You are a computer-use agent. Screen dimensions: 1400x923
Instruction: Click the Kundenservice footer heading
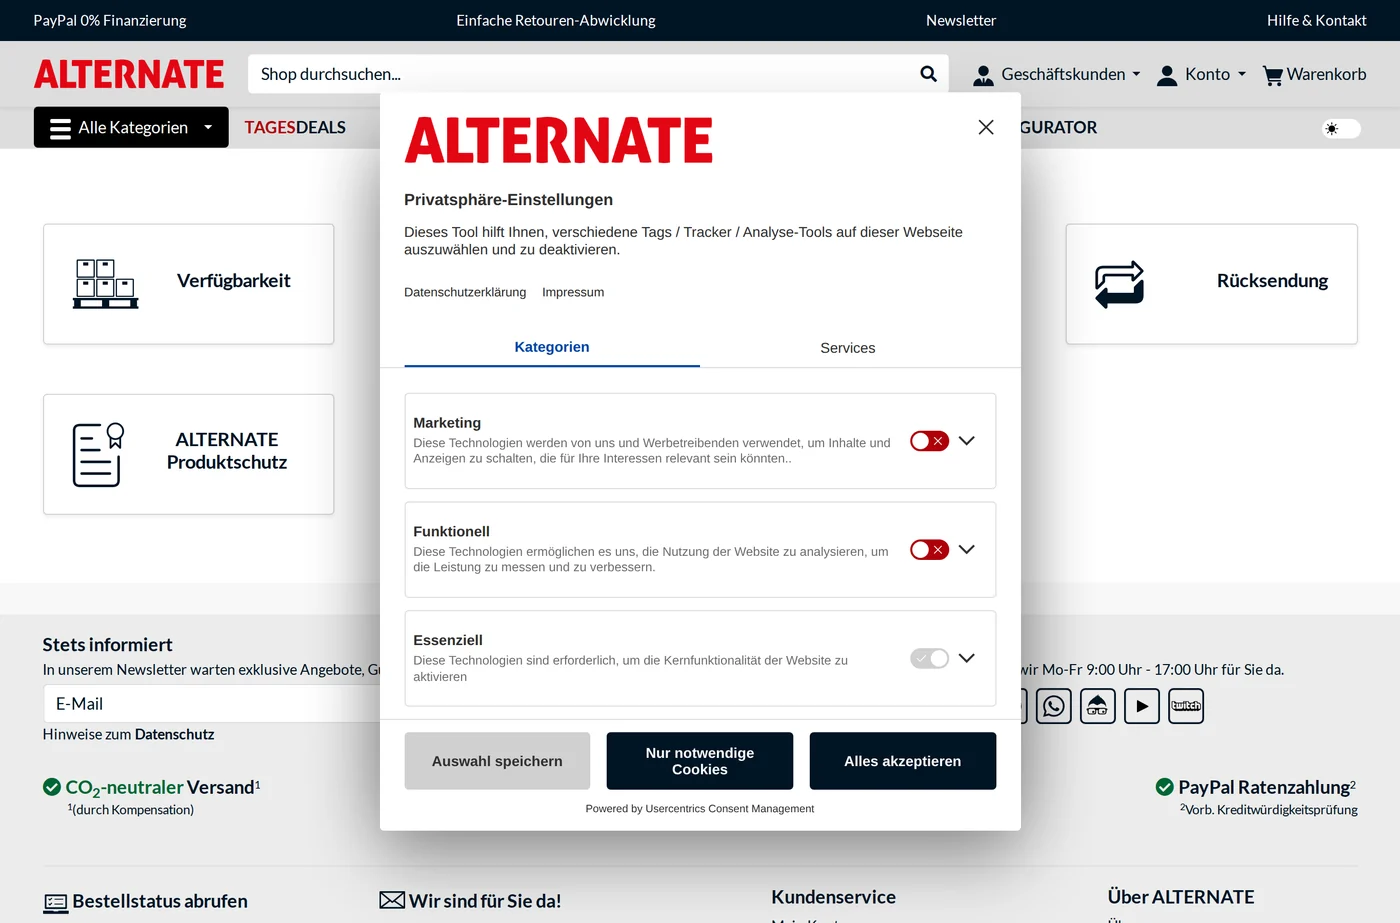(833, 897)
